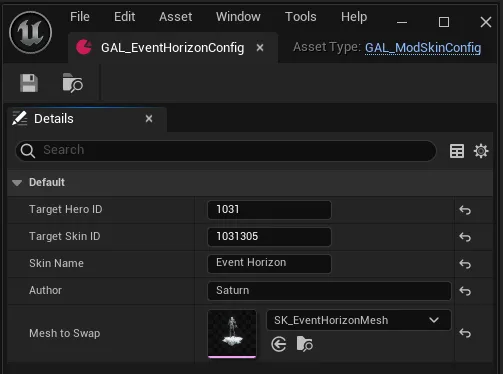This screenshot has height=374, width=503.
Task: Click the Mesh to Swap label
Action: (65, 333)
